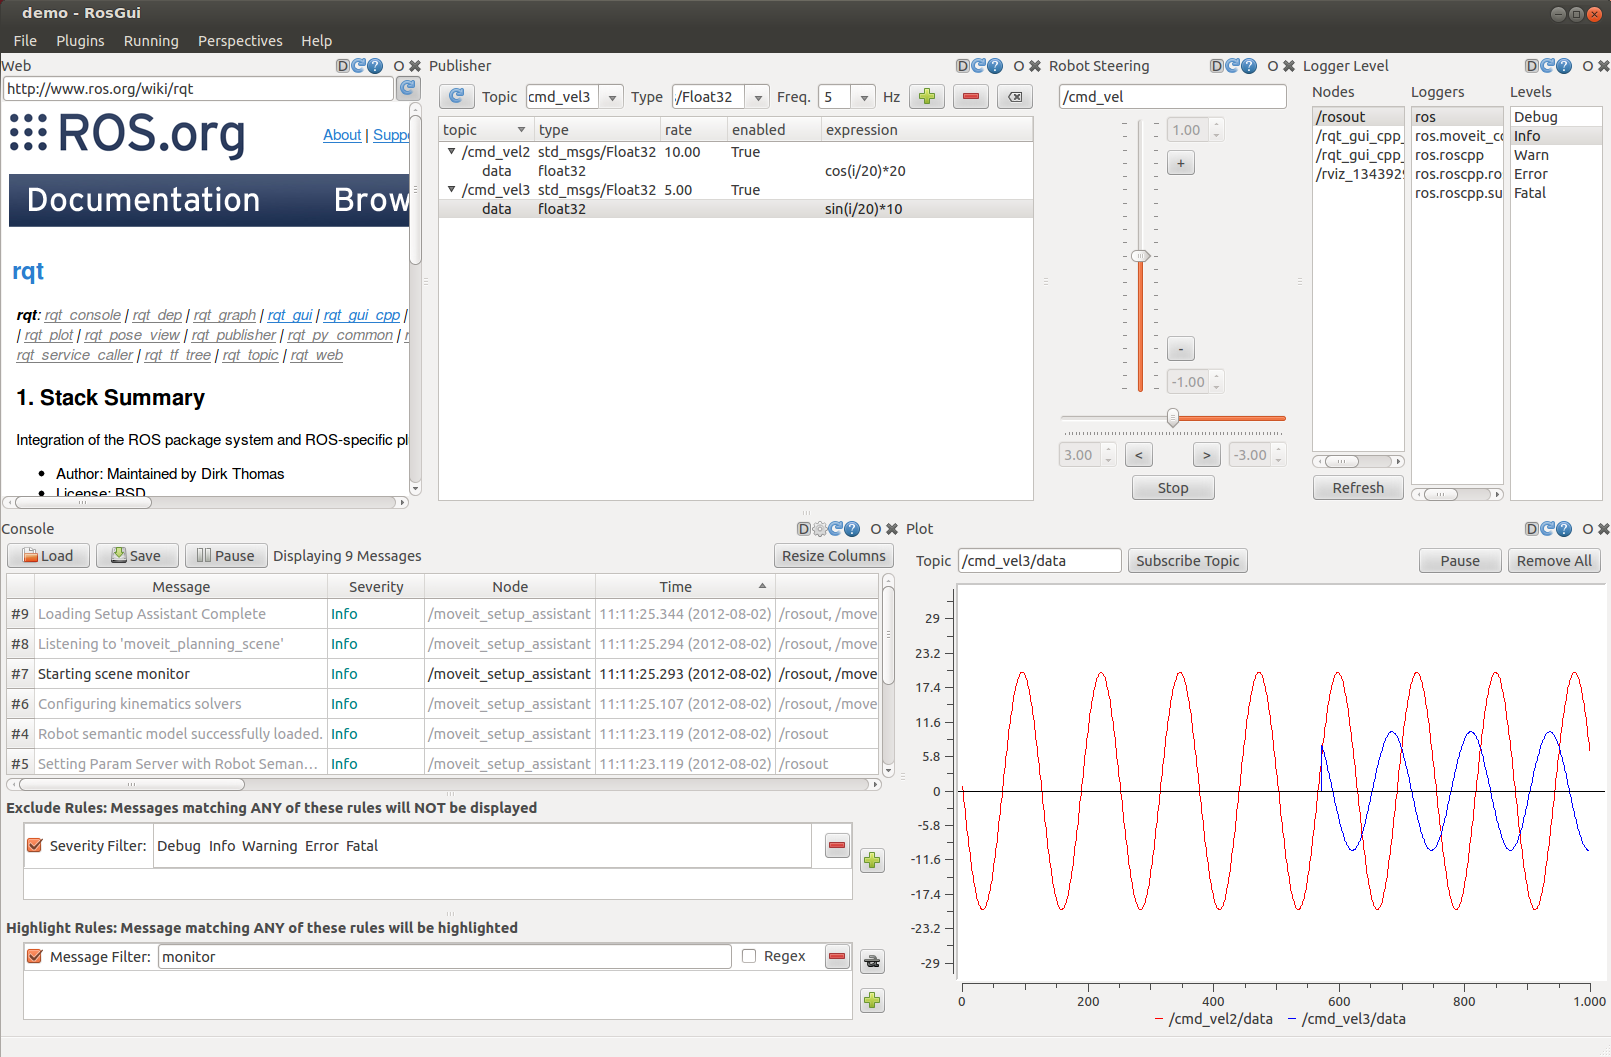Uncheck the Message Filter checkbox

(35, 957)
